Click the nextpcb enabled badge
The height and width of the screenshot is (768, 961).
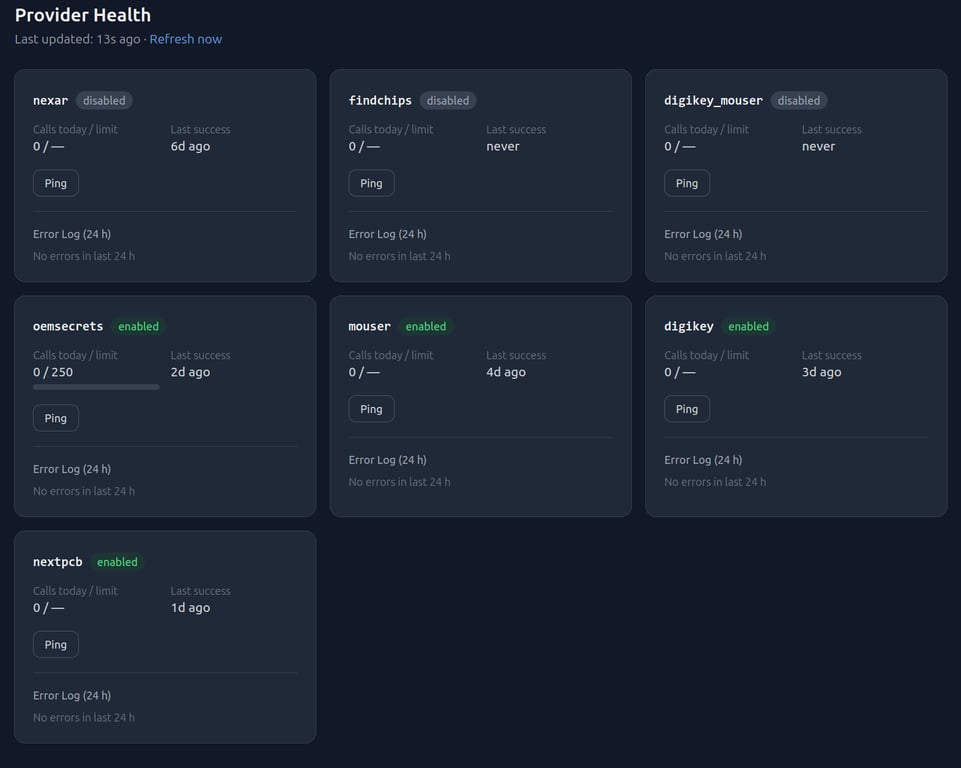click(x=117, y=562)
